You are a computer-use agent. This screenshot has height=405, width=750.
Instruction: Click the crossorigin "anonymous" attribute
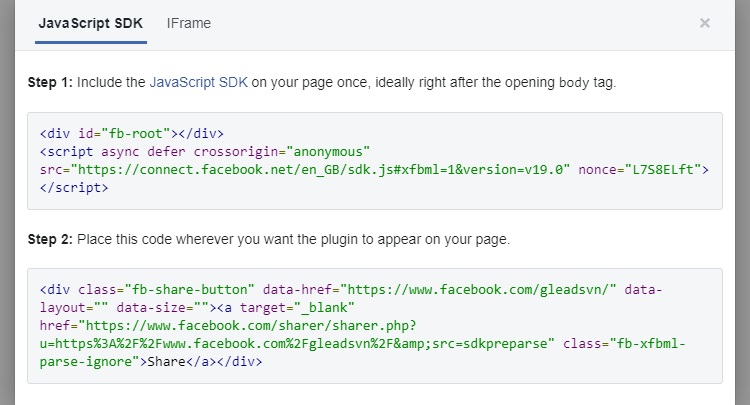click(x=328, y=151)
